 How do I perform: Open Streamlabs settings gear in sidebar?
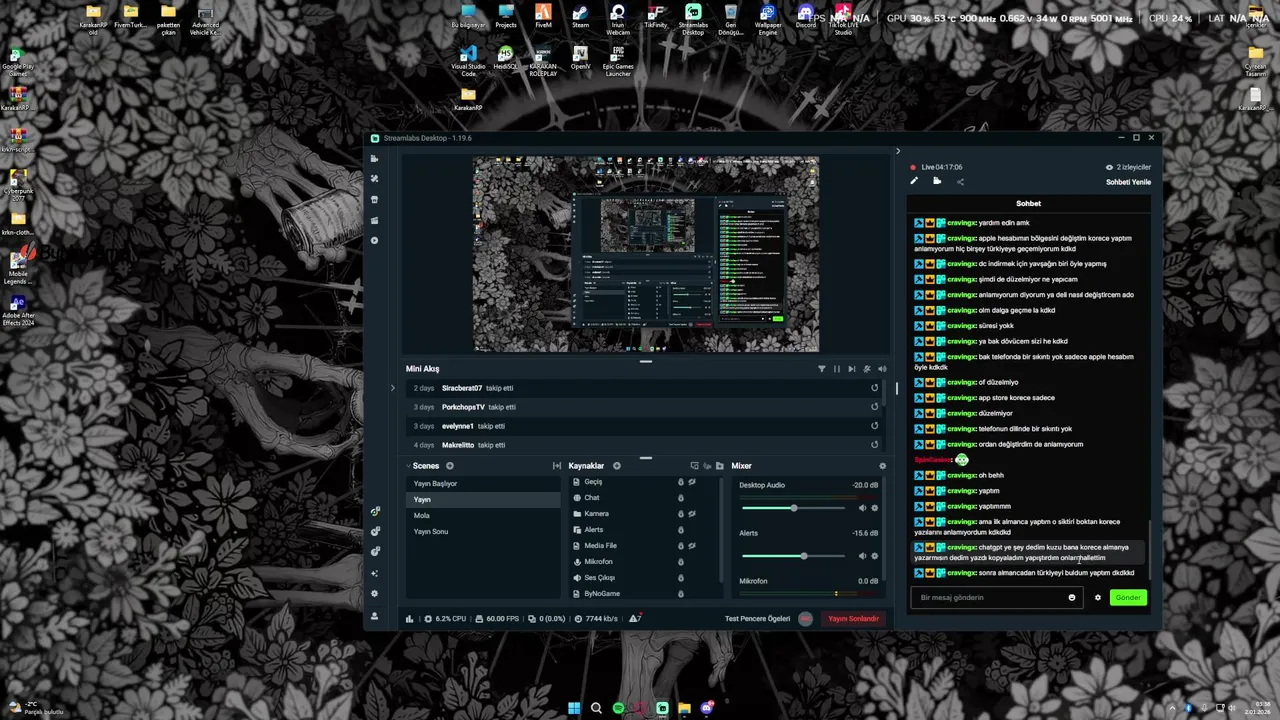[x=375, y=594]
